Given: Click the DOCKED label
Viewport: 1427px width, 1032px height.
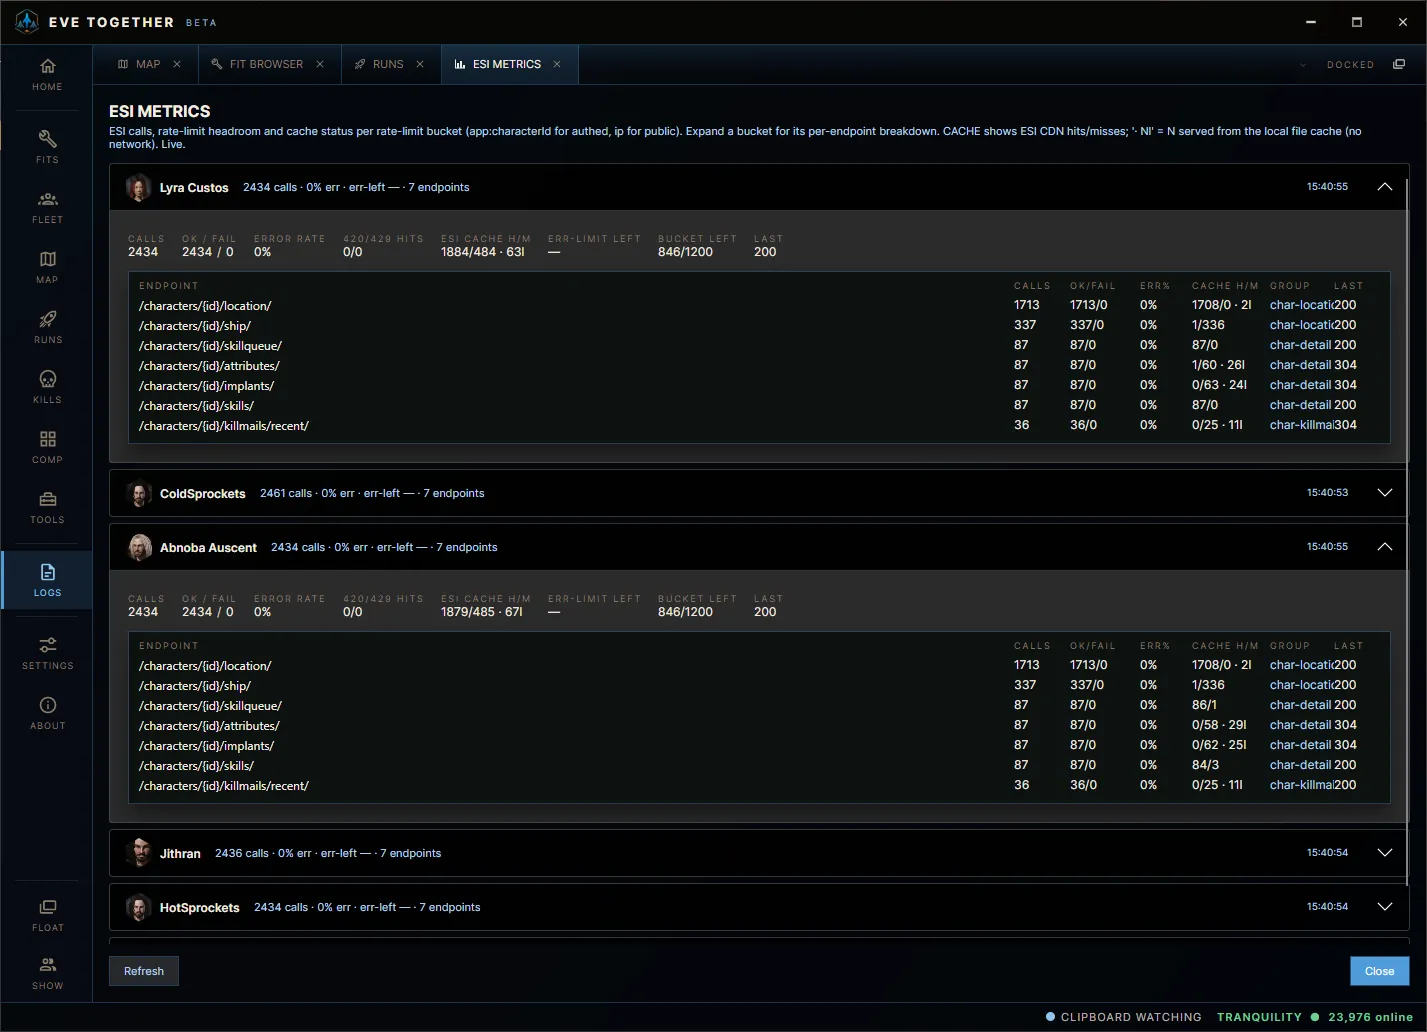Looking at the screenshot, I should coord(1350,65).
